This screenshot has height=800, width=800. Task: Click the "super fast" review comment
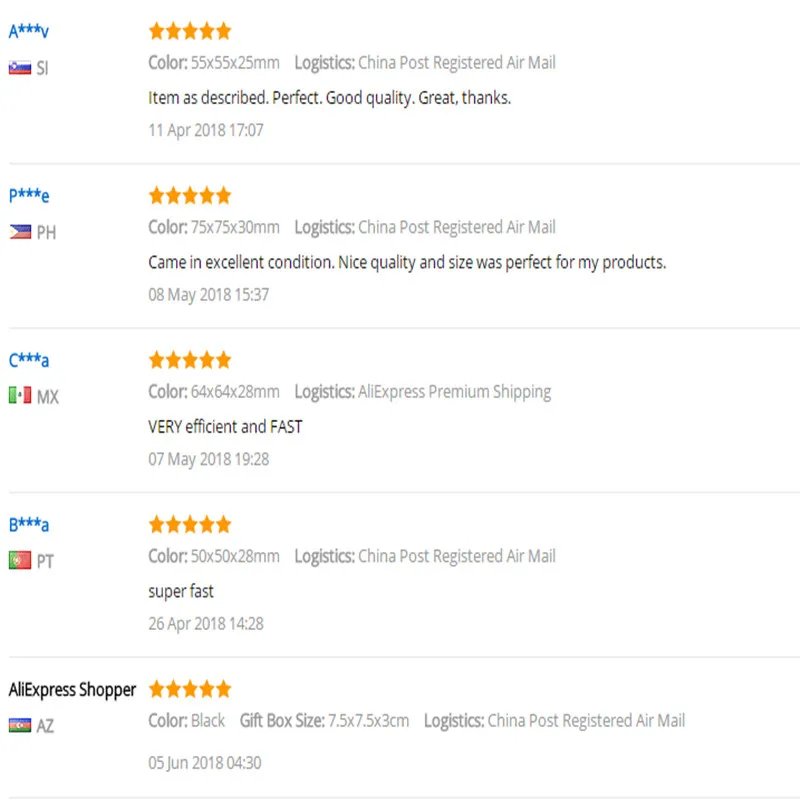click(x=181, y=591)
